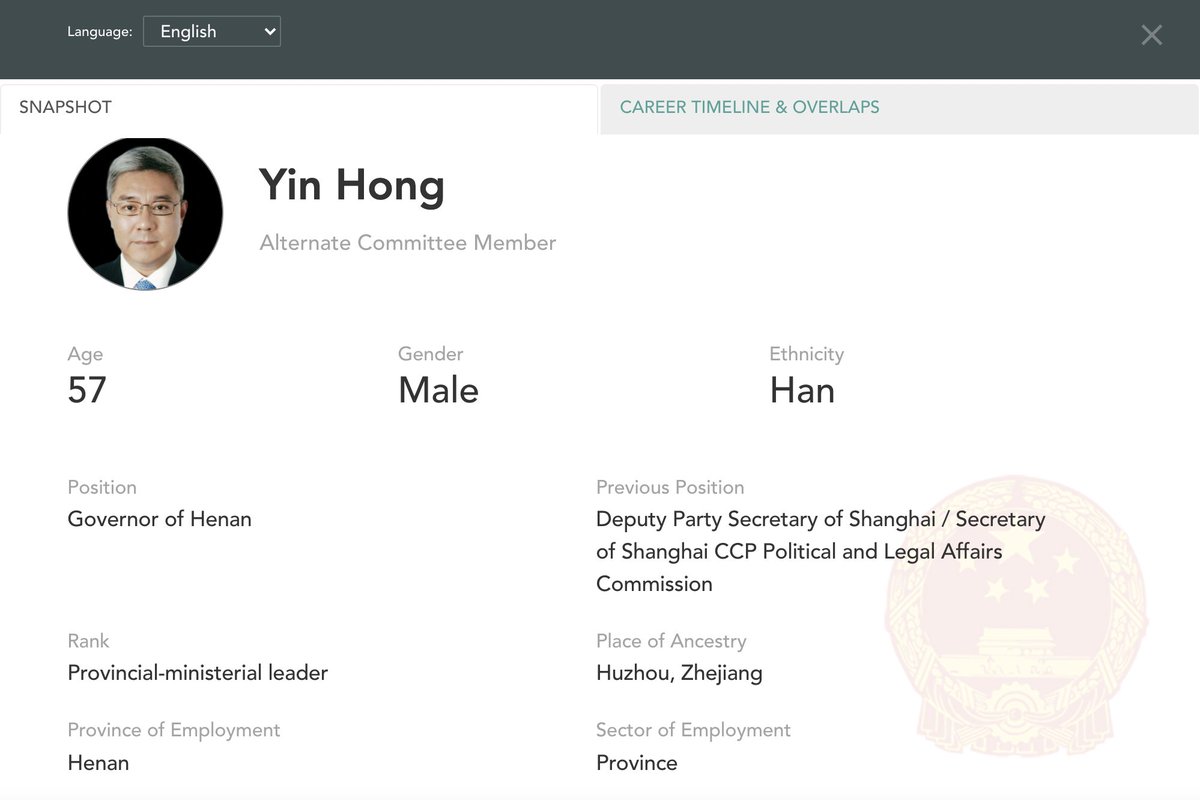Viewport: 1200px width, 800px height.
Task: Click the Previous Position label
Action: tap(670, 487)
